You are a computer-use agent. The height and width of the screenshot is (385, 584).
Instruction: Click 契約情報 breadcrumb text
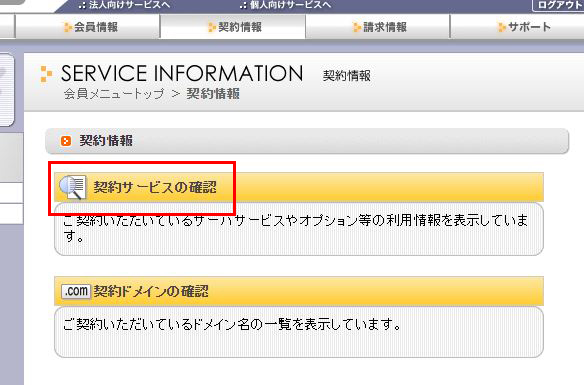tap(213, 94)
